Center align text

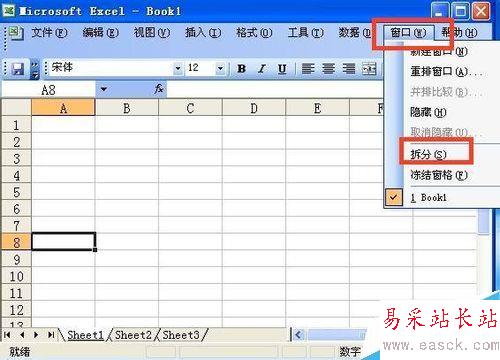pyautogui.click(x=328, y=69)
